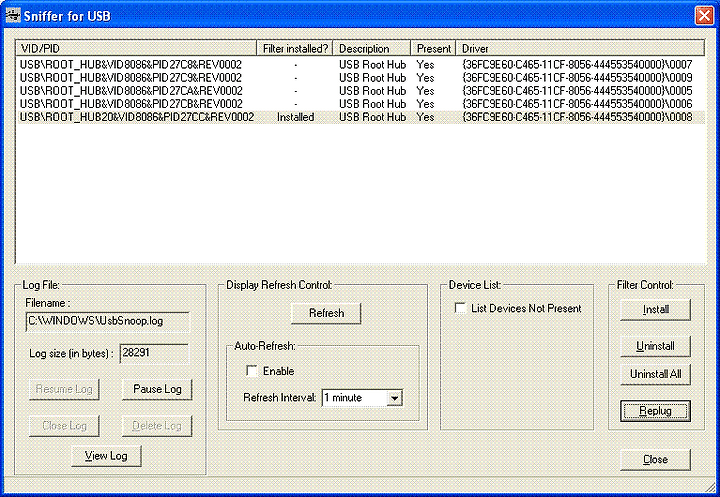Close the Sniffer for USB window with X

pyautogui.click(x=704, y=16)
